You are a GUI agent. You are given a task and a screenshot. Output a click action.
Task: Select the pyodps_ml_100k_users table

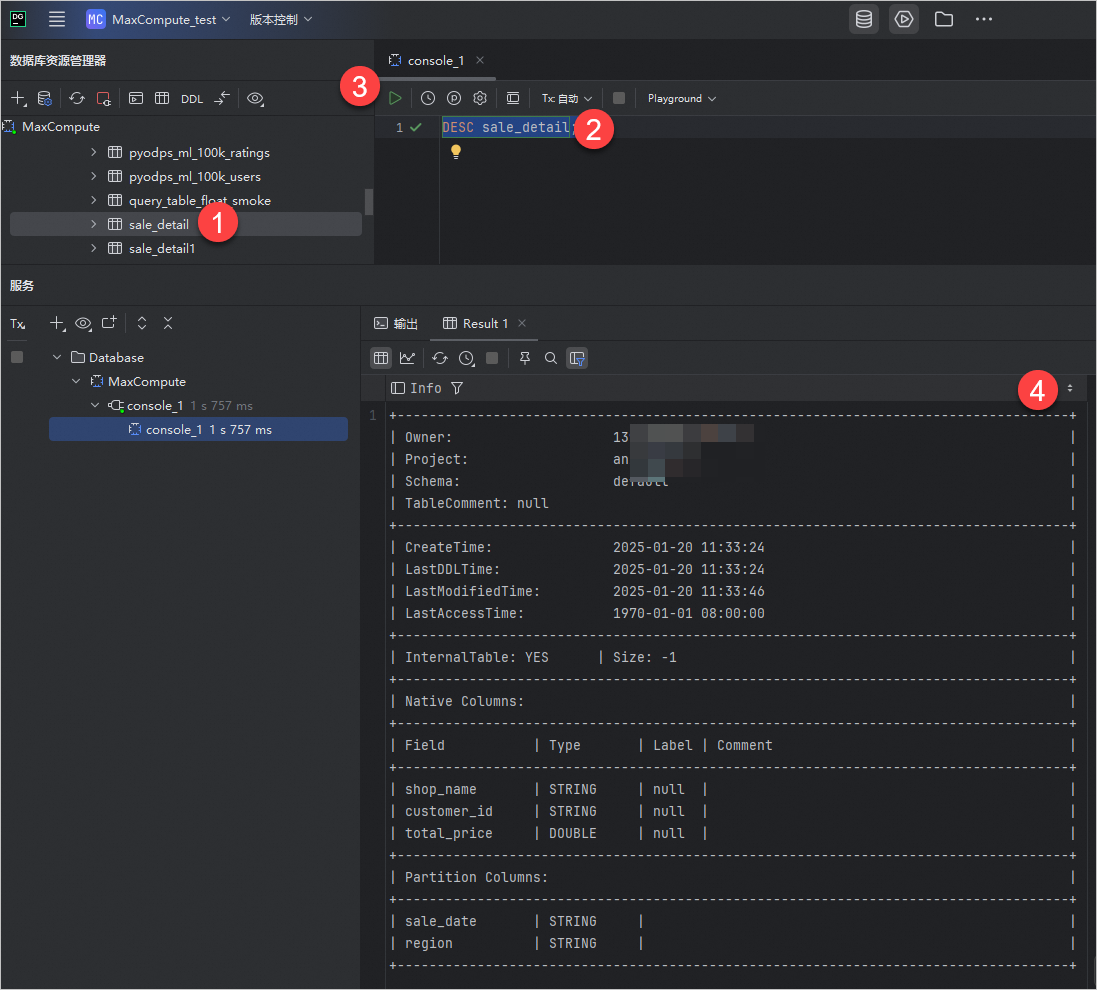194,177
